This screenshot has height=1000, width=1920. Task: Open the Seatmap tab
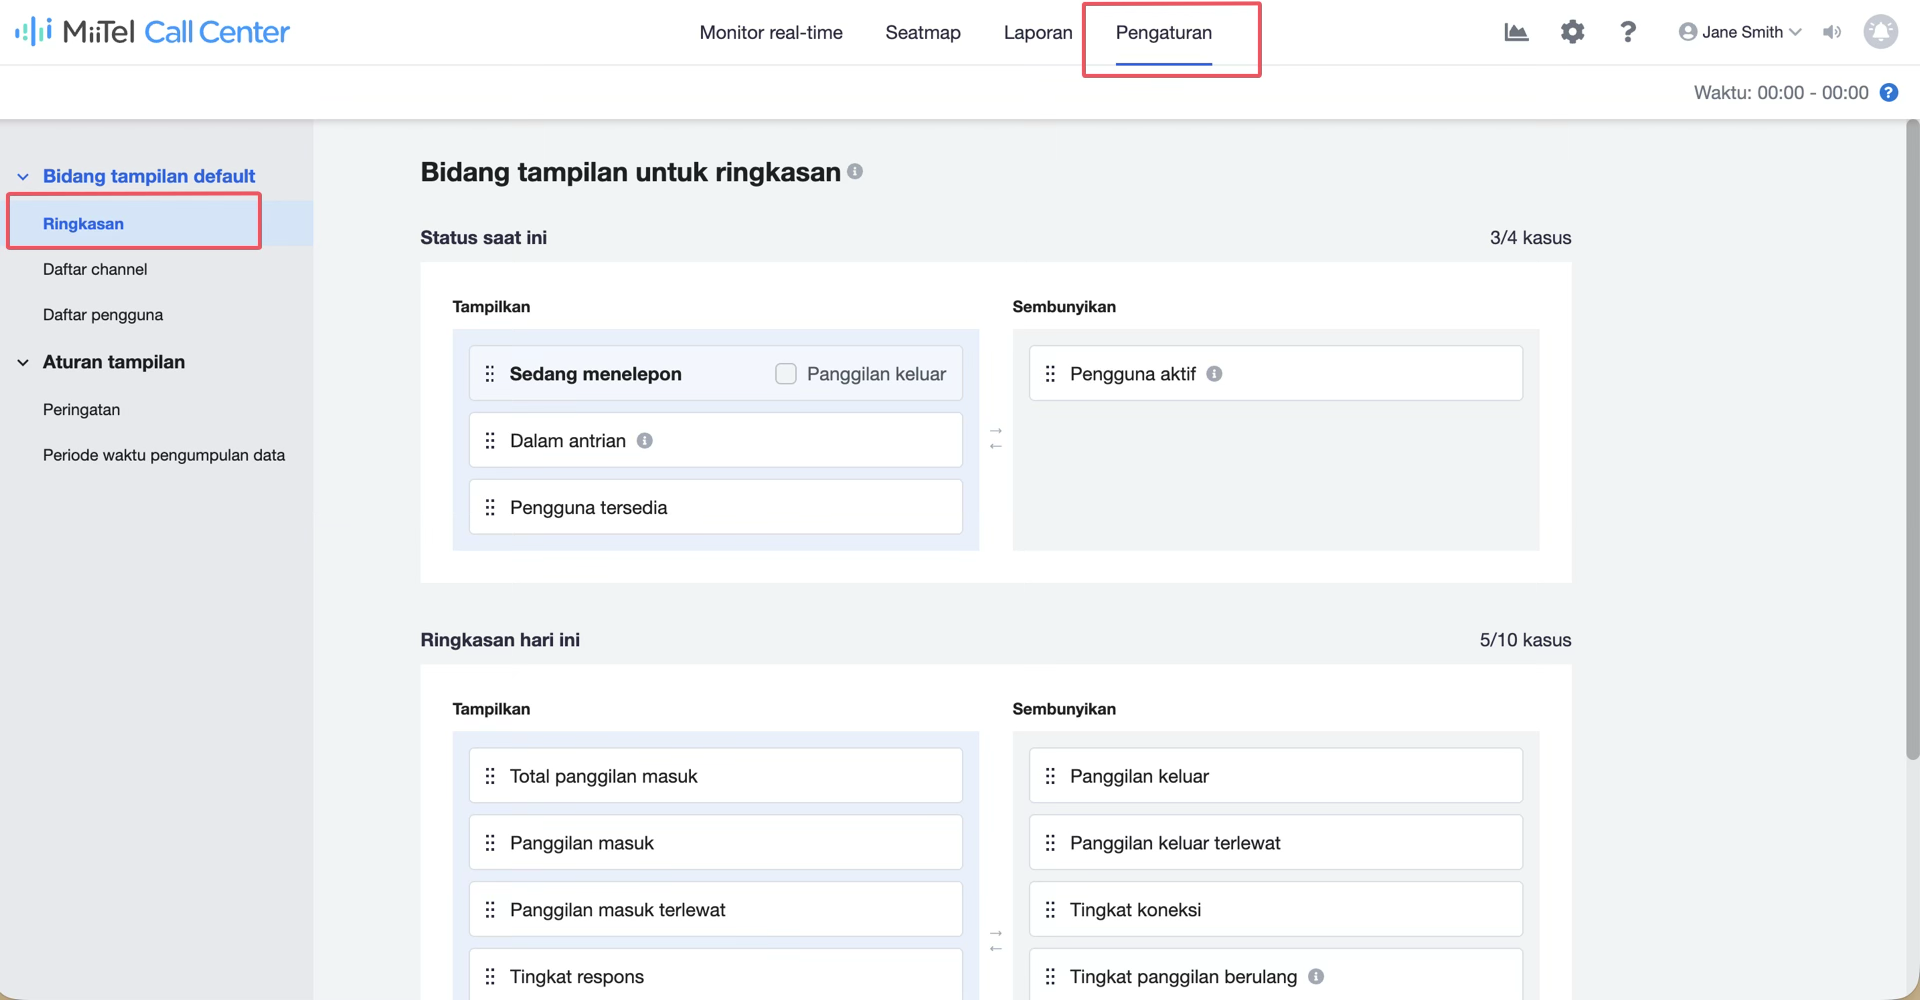coord(923,33)
